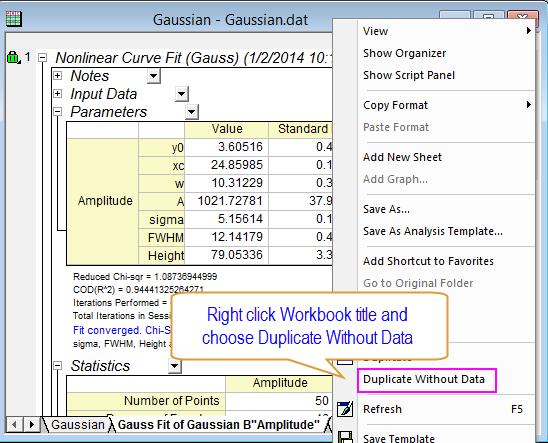This screenshot has width=548, height=443.
Task: Click the green lock icon beside row 1
Action: (x=13, y=57)
